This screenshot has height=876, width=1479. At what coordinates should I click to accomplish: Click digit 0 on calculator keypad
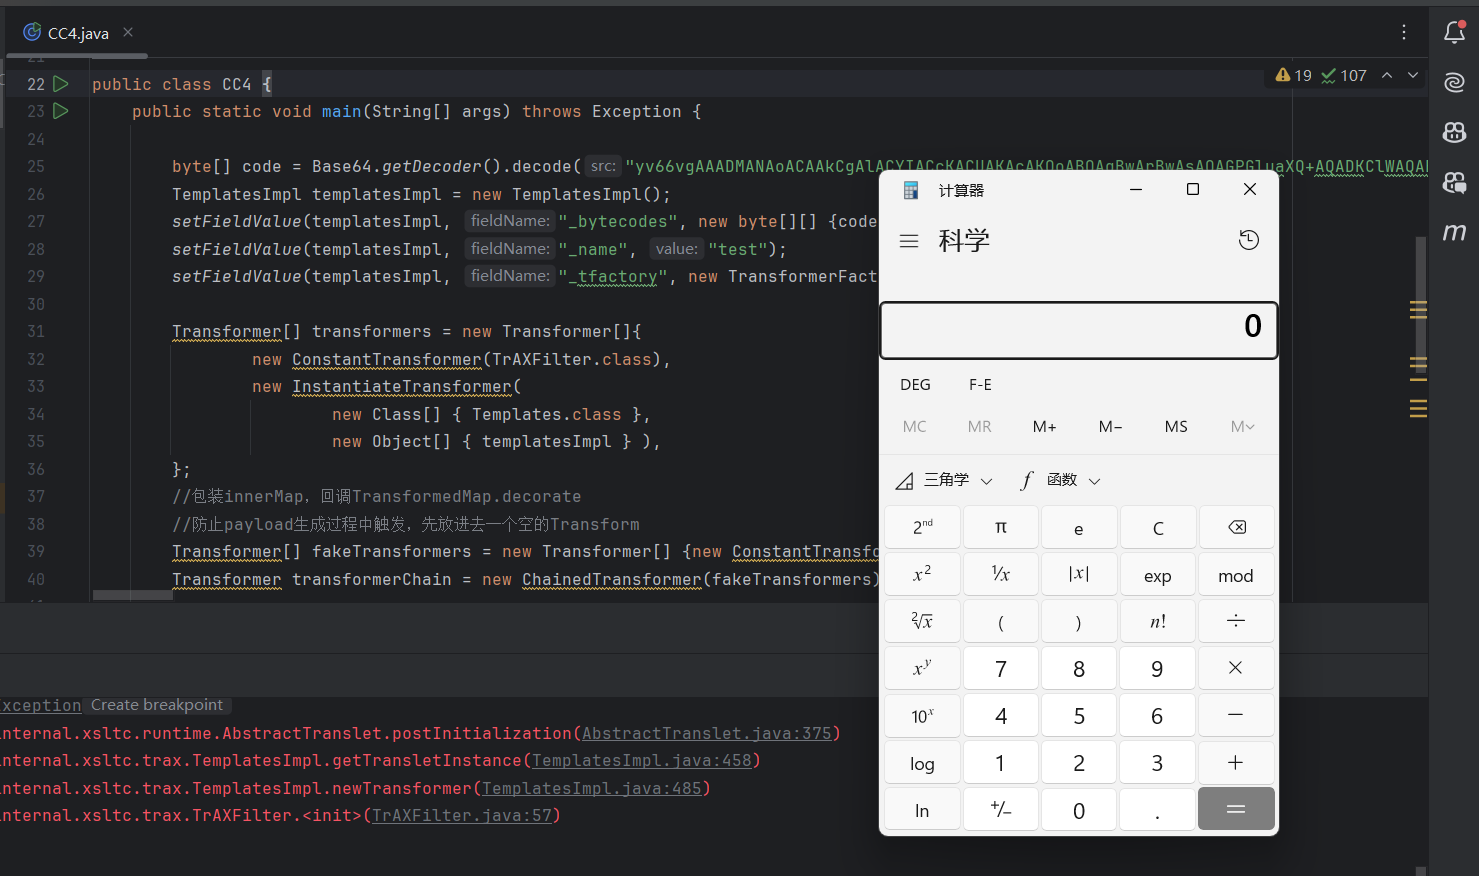click(1079, 810)
